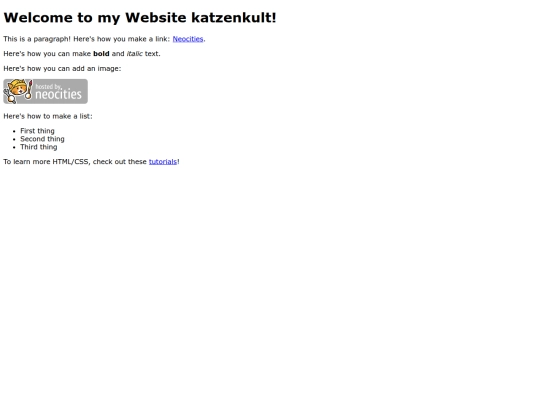Click the cat mascot in the badge

coord(18,91)
